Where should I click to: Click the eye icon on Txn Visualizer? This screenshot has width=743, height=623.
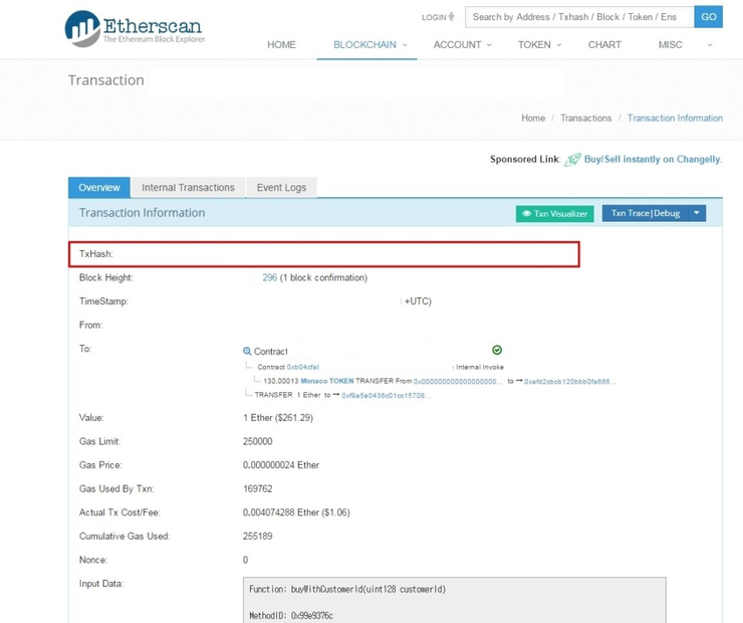coord(526,214)
